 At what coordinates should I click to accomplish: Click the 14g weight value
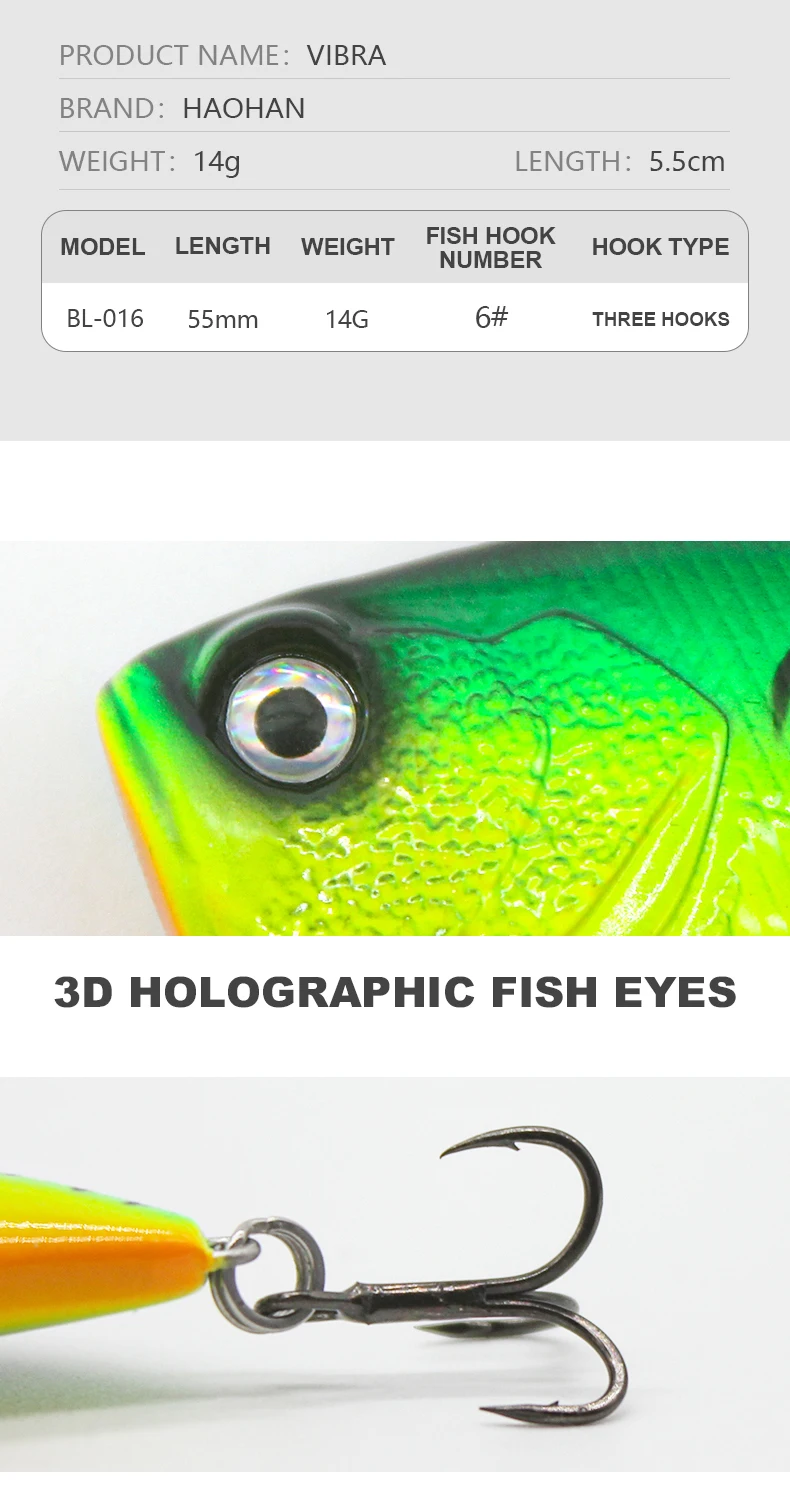point(217,162)
